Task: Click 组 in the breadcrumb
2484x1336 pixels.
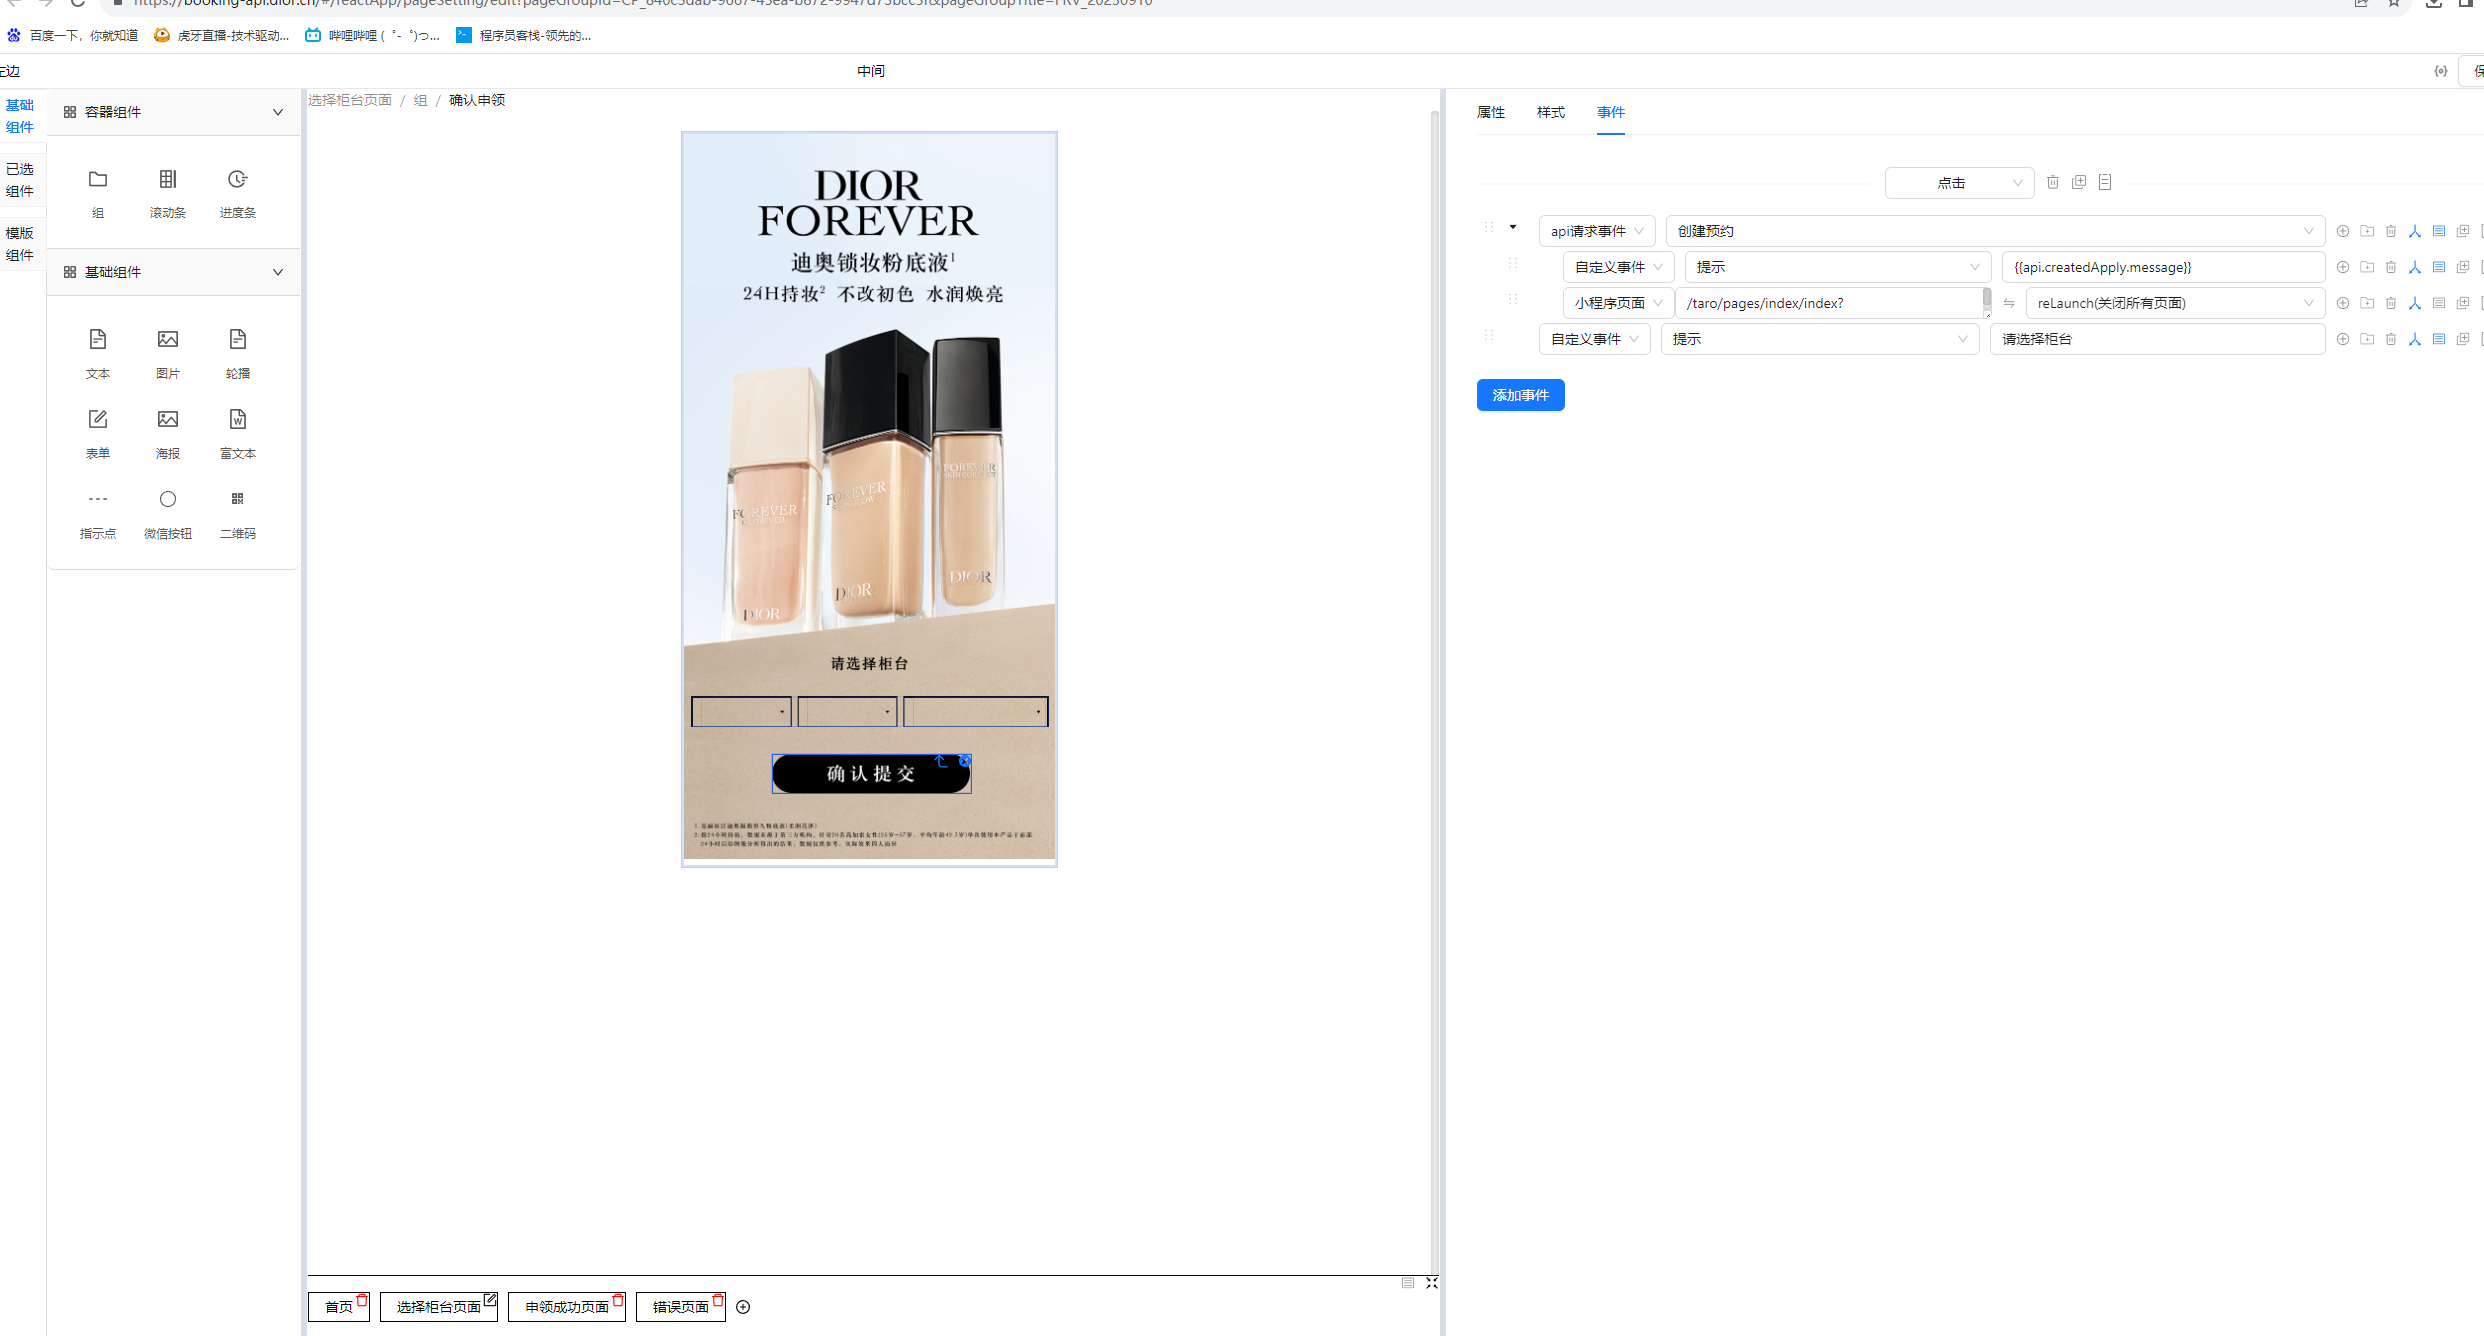Action: [420, 100]
